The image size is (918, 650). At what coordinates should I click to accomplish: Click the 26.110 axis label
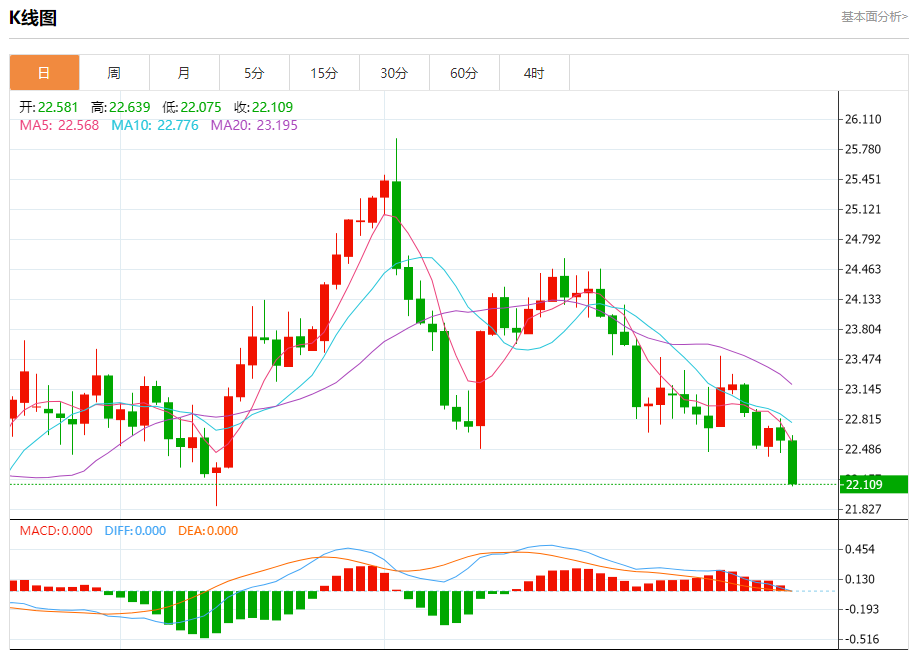pyautogui.click(x=863, y=119)
